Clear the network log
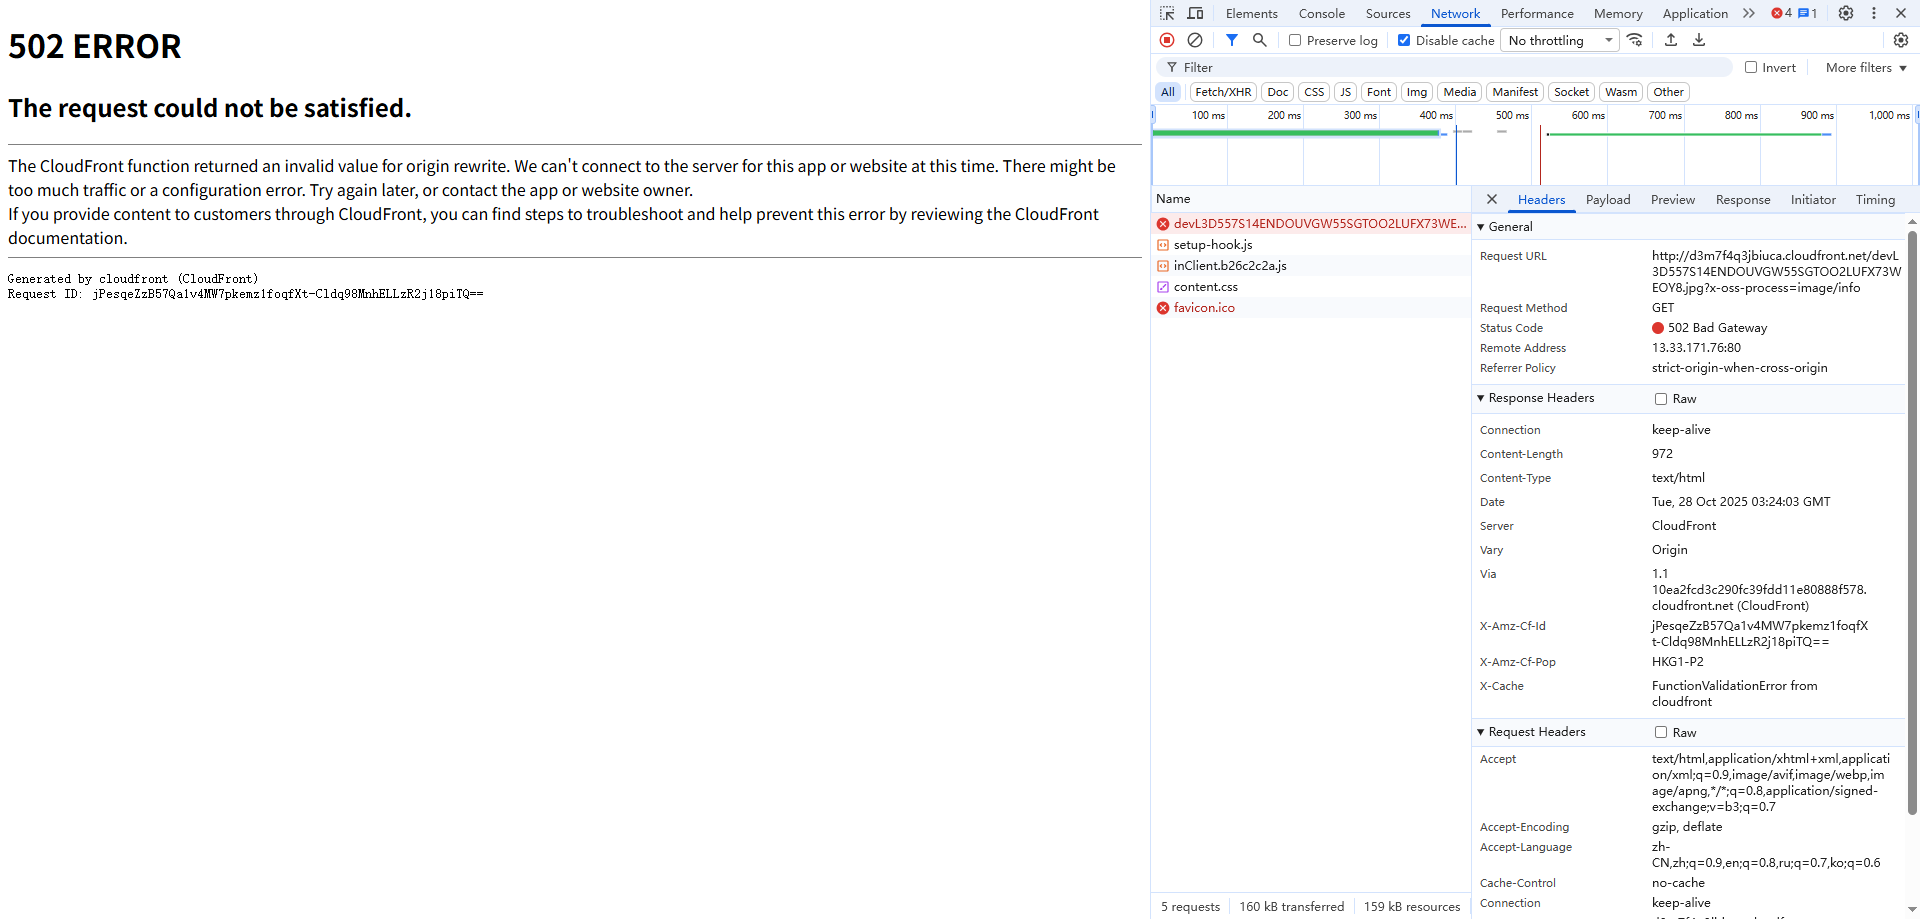The width and height of the screenshot is (1920, 919). tap(1195, 40)
